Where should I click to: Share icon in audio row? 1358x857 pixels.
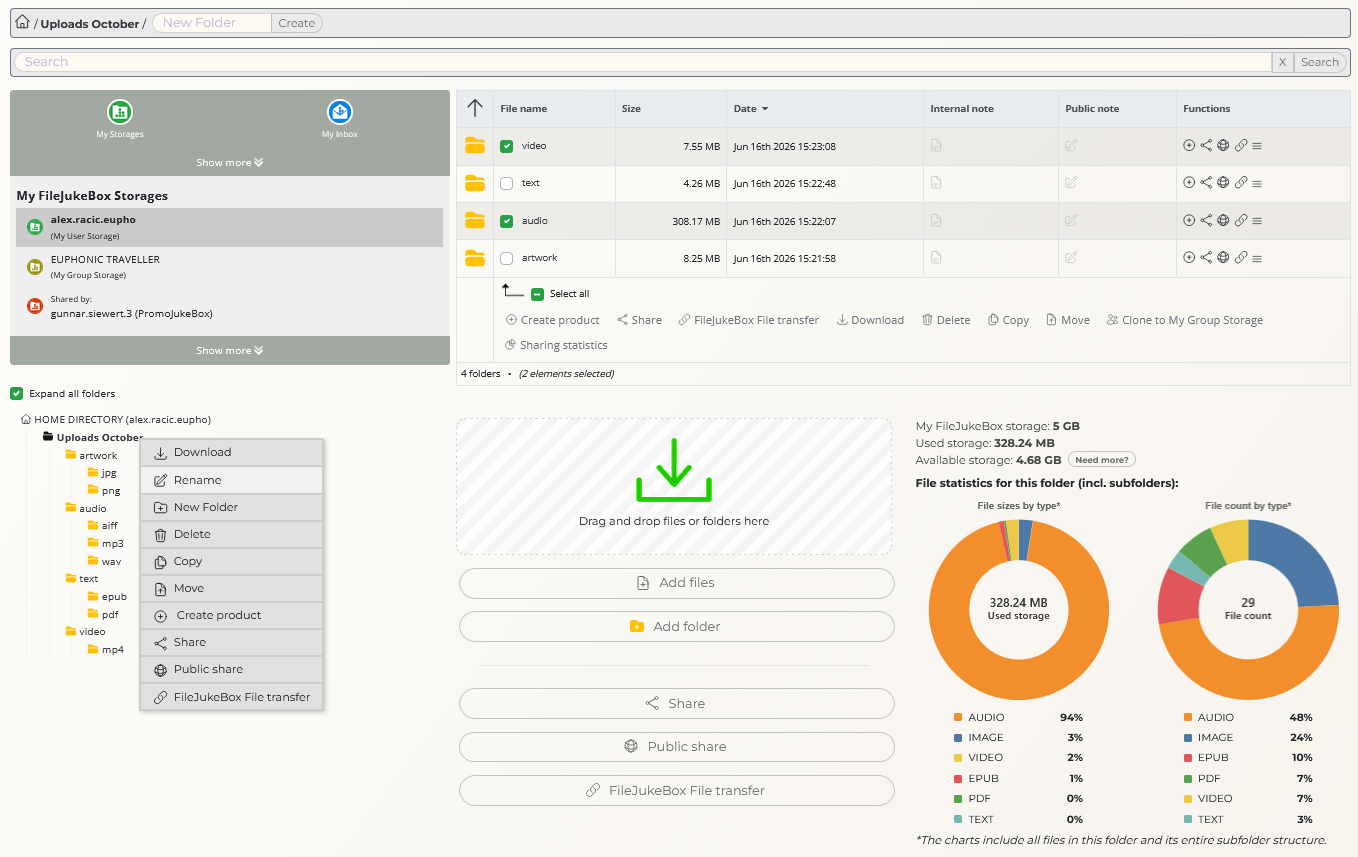pyautogui.click(x=1206, y=221)
